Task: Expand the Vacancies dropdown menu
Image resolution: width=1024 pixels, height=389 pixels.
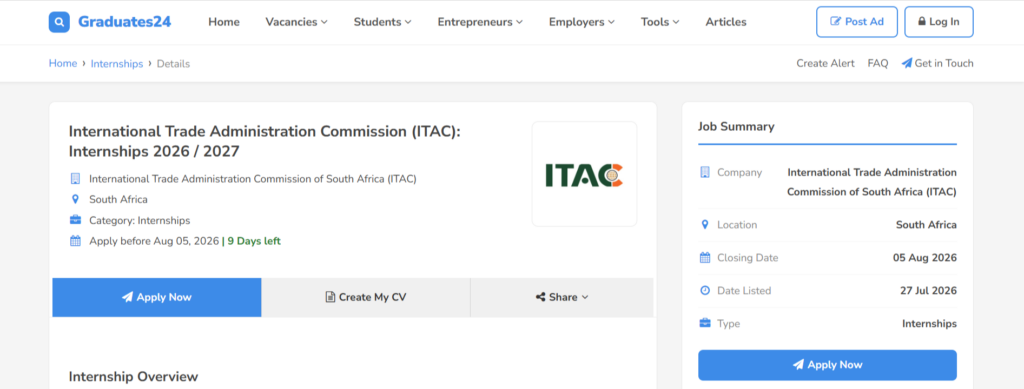Action: click(x=296, y=22)
